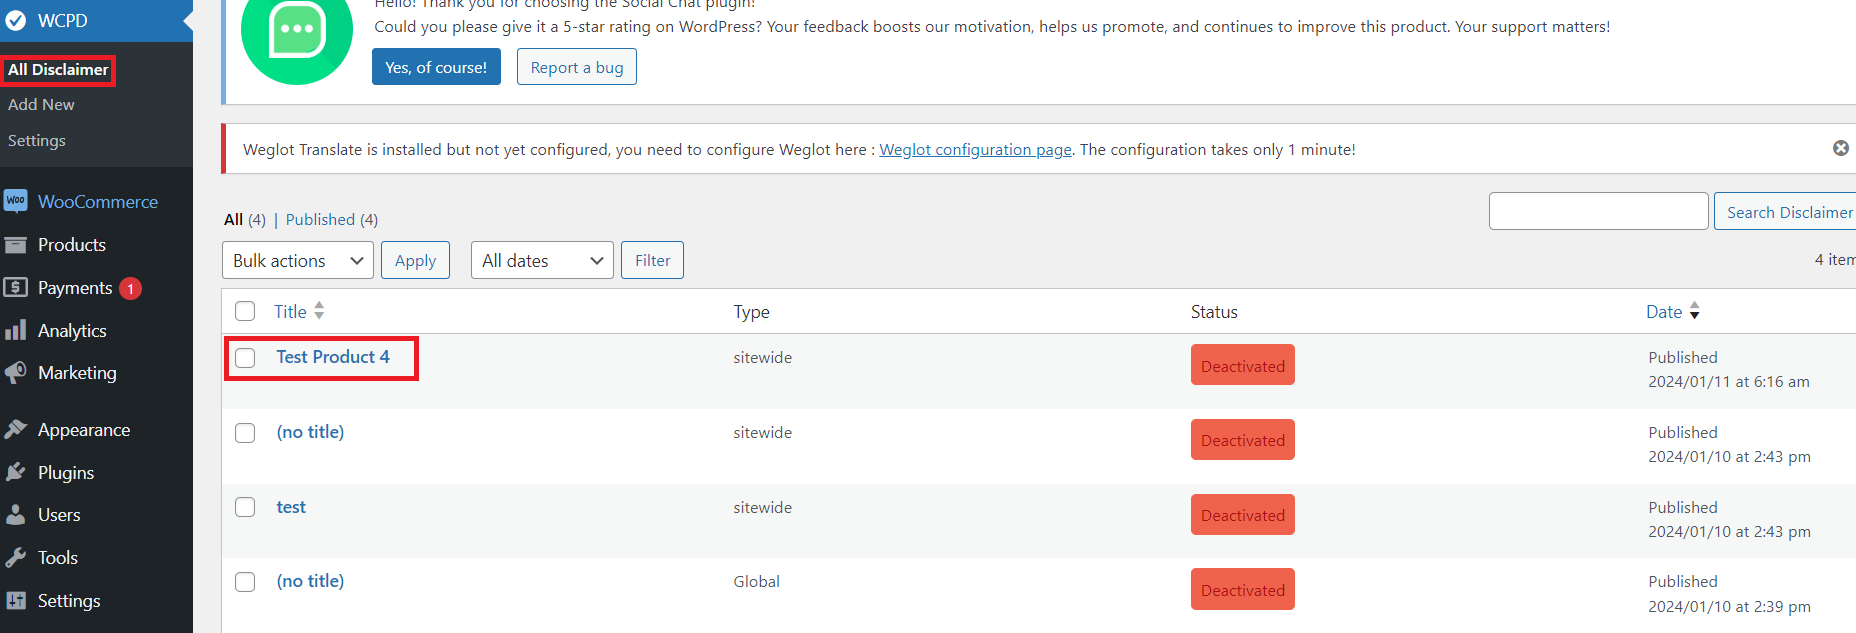
Task: Click the Analytics bar chart icon
Action: coord(16,330)
